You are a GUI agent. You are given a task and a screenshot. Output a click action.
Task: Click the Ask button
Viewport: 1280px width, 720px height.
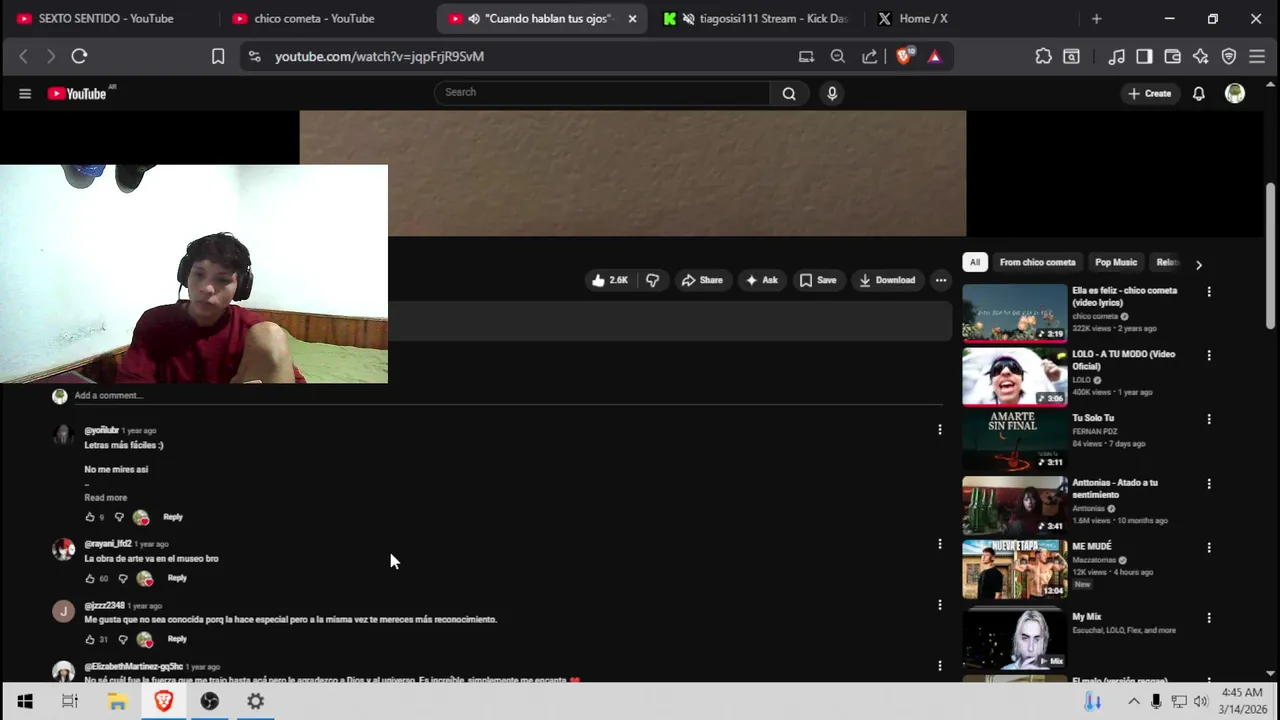coord(761,280)
